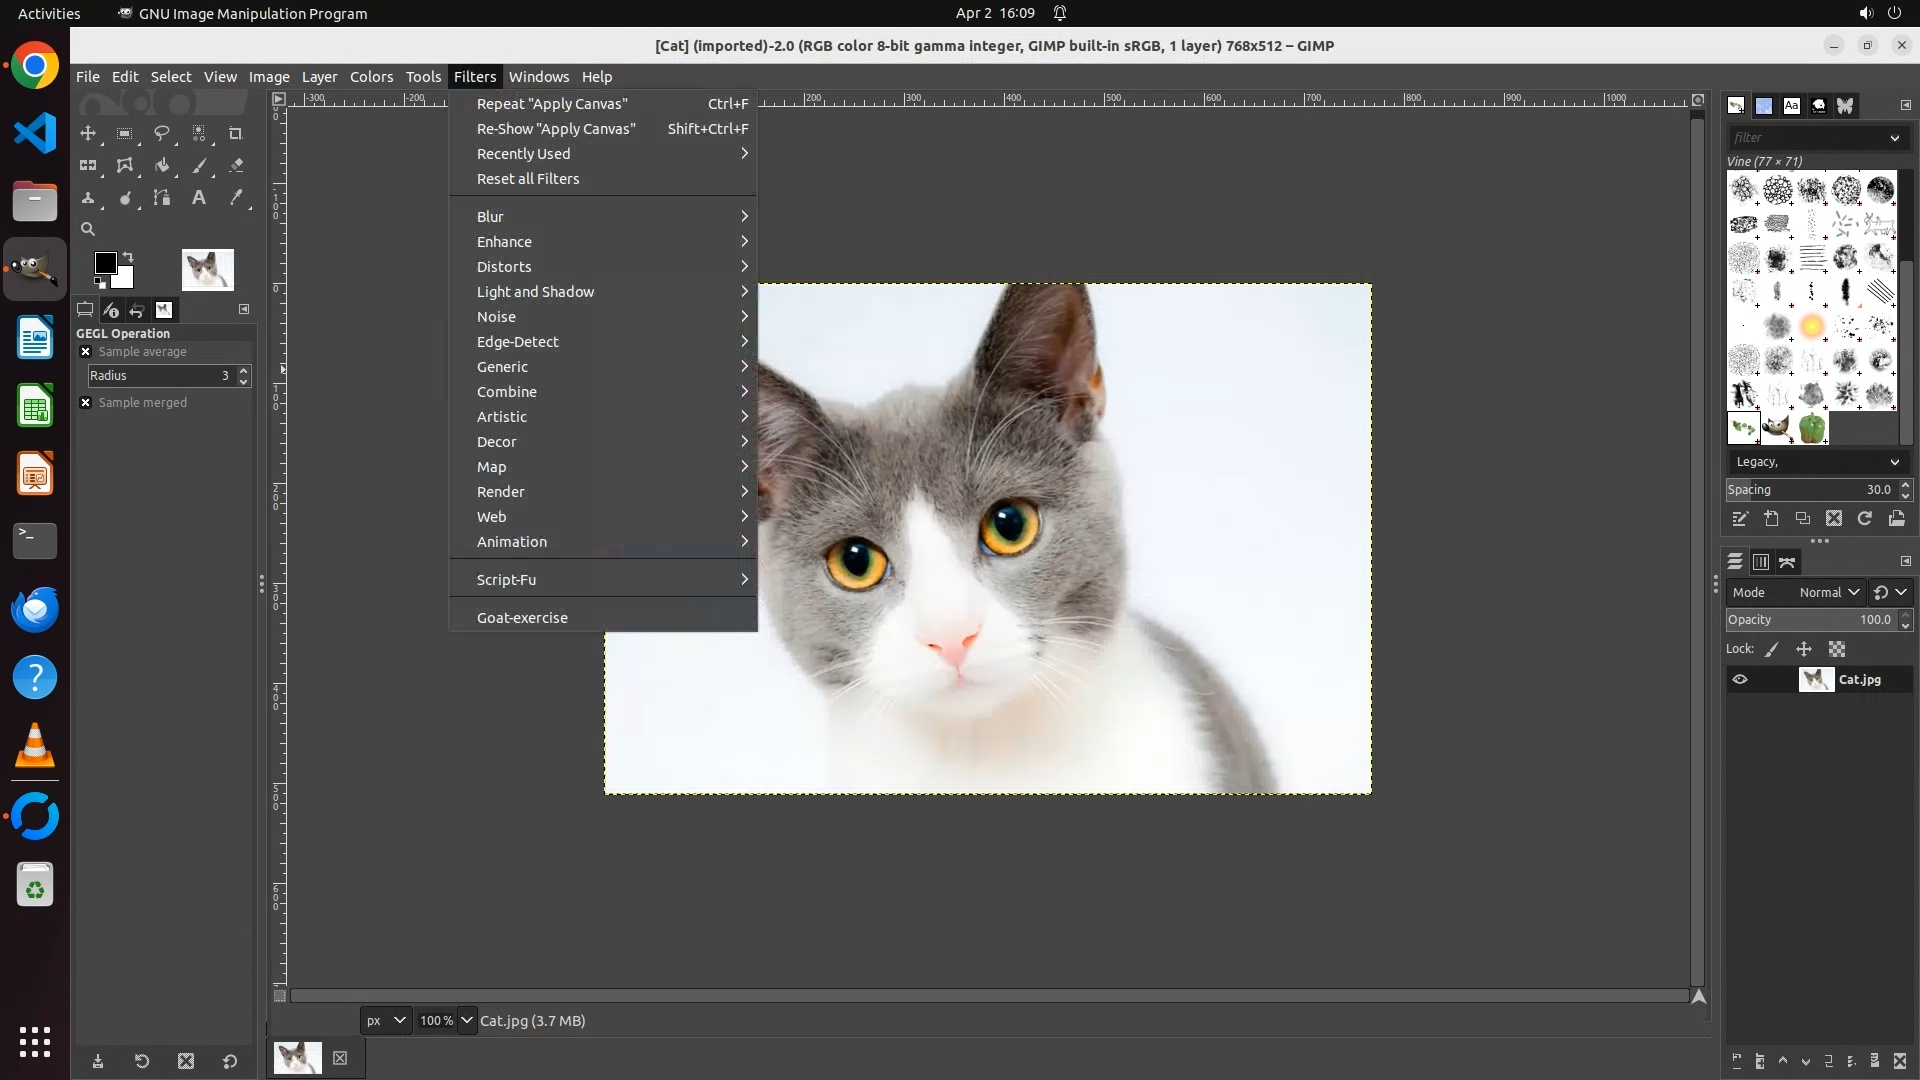Open the Blur submenu in Filters
1920x1080 pixels.
click(x=490, y=217)
